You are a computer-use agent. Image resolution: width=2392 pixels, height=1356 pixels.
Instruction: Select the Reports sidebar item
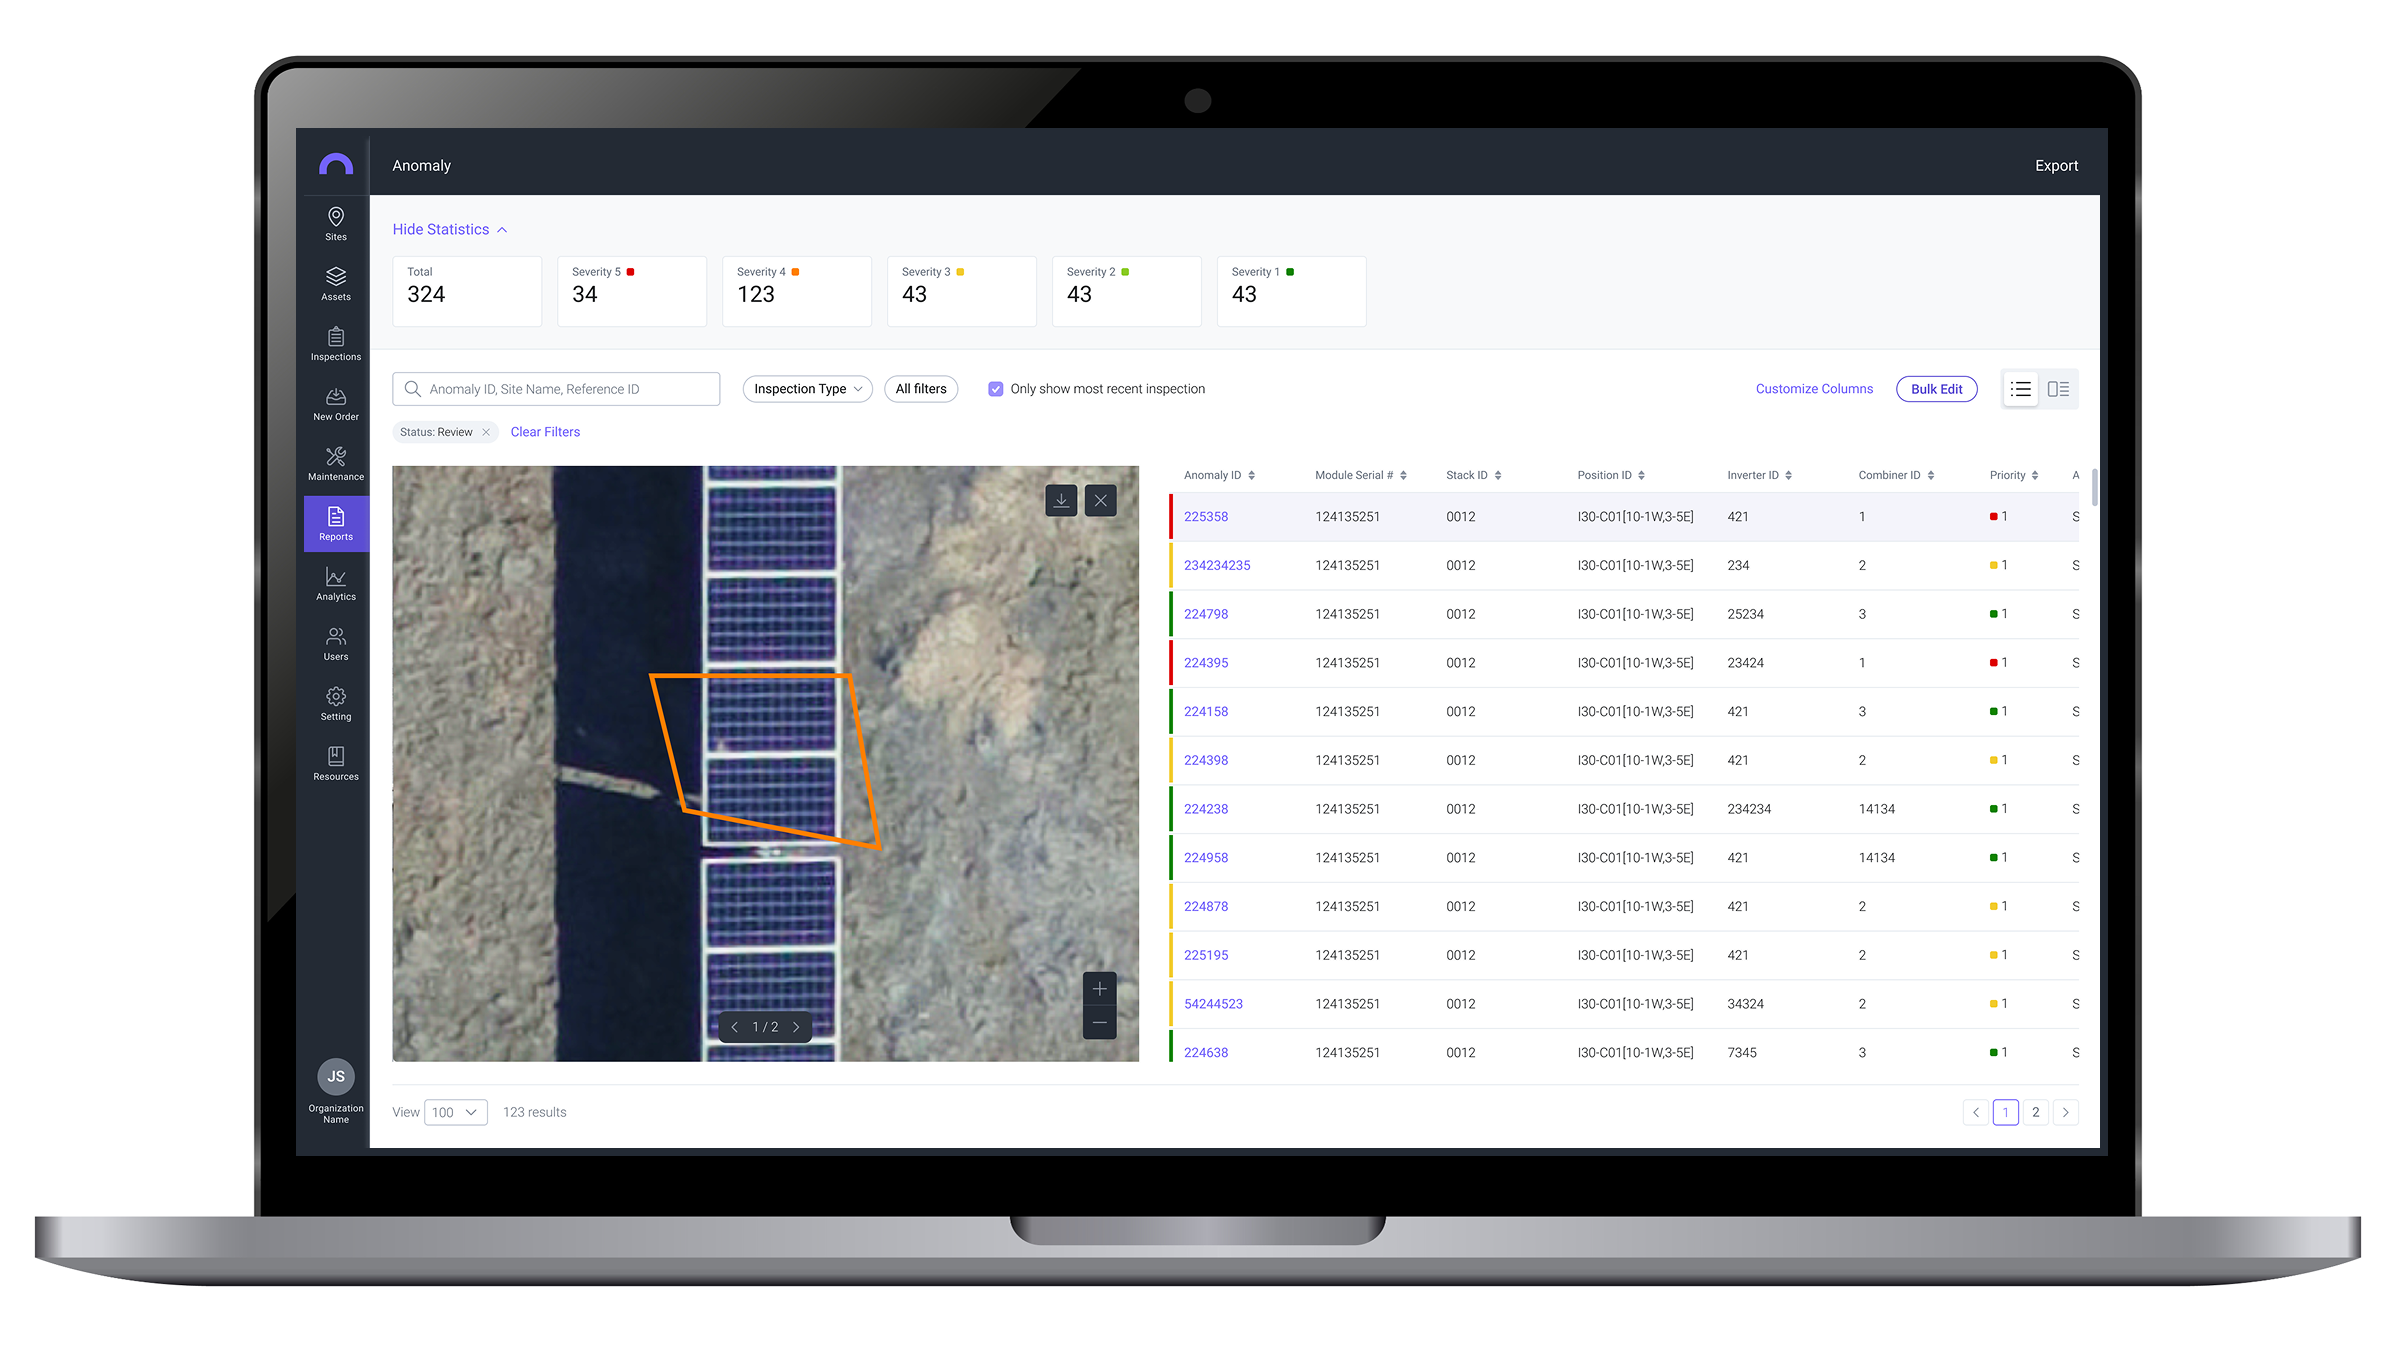click(336, 524)
